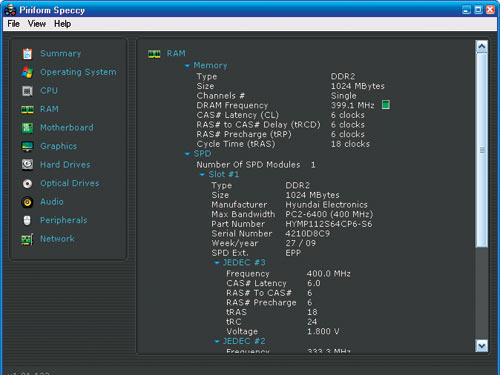
Task: Click the Week/year 27 / 09 value
Action: pos(301,243)
